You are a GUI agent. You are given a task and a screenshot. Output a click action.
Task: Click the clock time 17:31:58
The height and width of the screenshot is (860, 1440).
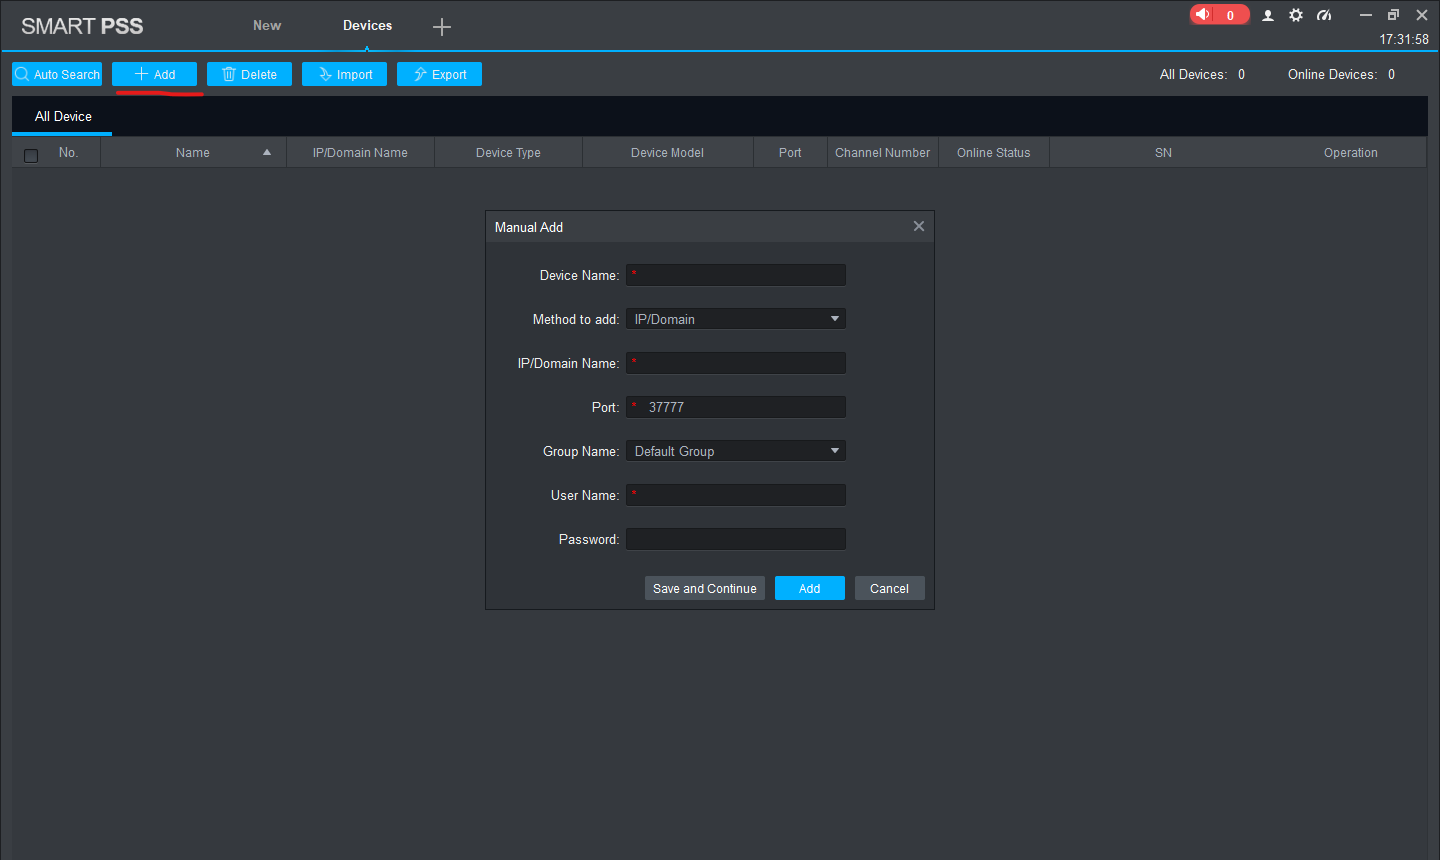(x=1404, y=39)
